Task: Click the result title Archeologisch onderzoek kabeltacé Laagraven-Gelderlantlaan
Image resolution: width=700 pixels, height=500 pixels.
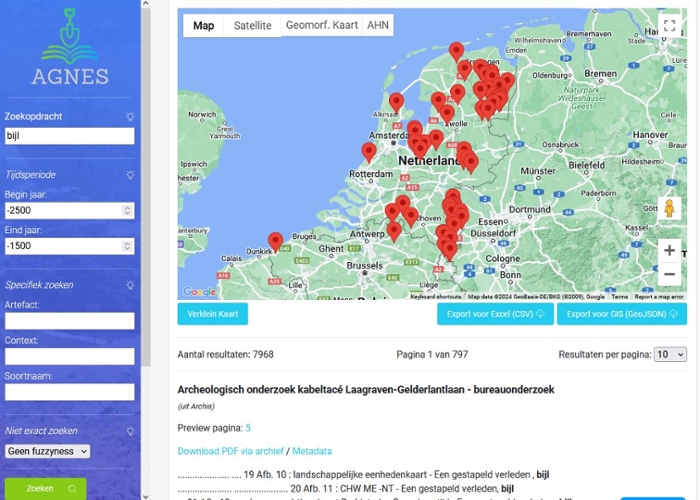Action: (x=366, y=390)
